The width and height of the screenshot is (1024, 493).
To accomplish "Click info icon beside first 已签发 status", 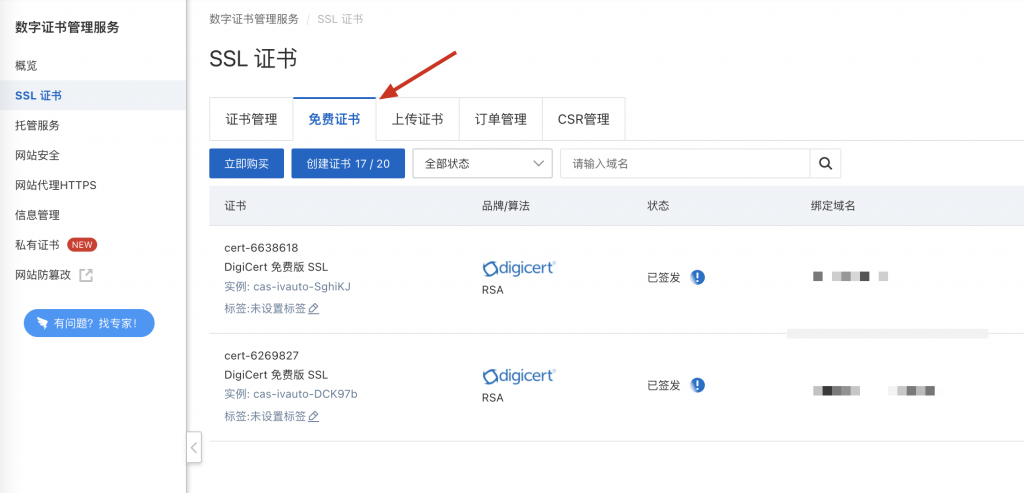I will click(x=698, y=277).
